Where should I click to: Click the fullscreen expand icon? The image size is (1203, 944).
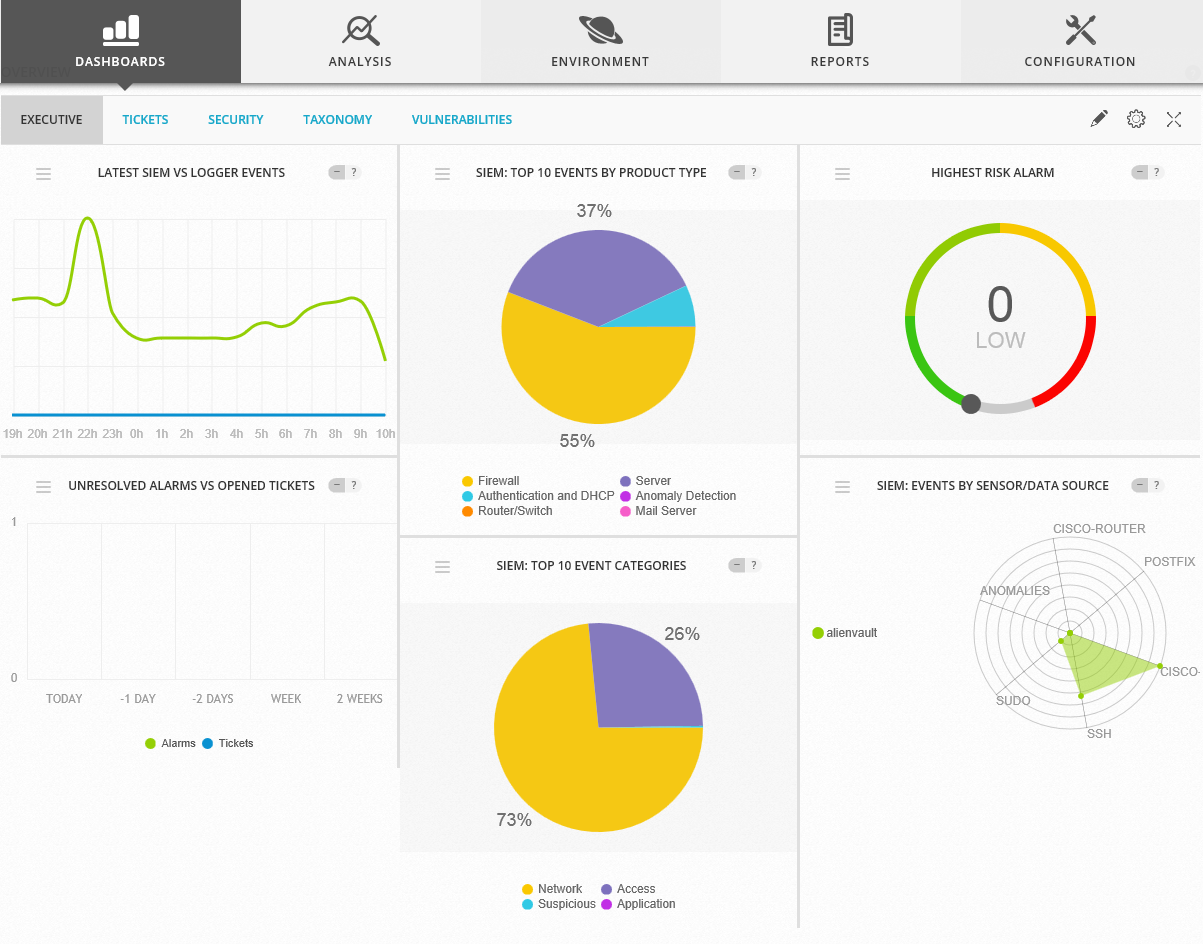point(1174,119)
